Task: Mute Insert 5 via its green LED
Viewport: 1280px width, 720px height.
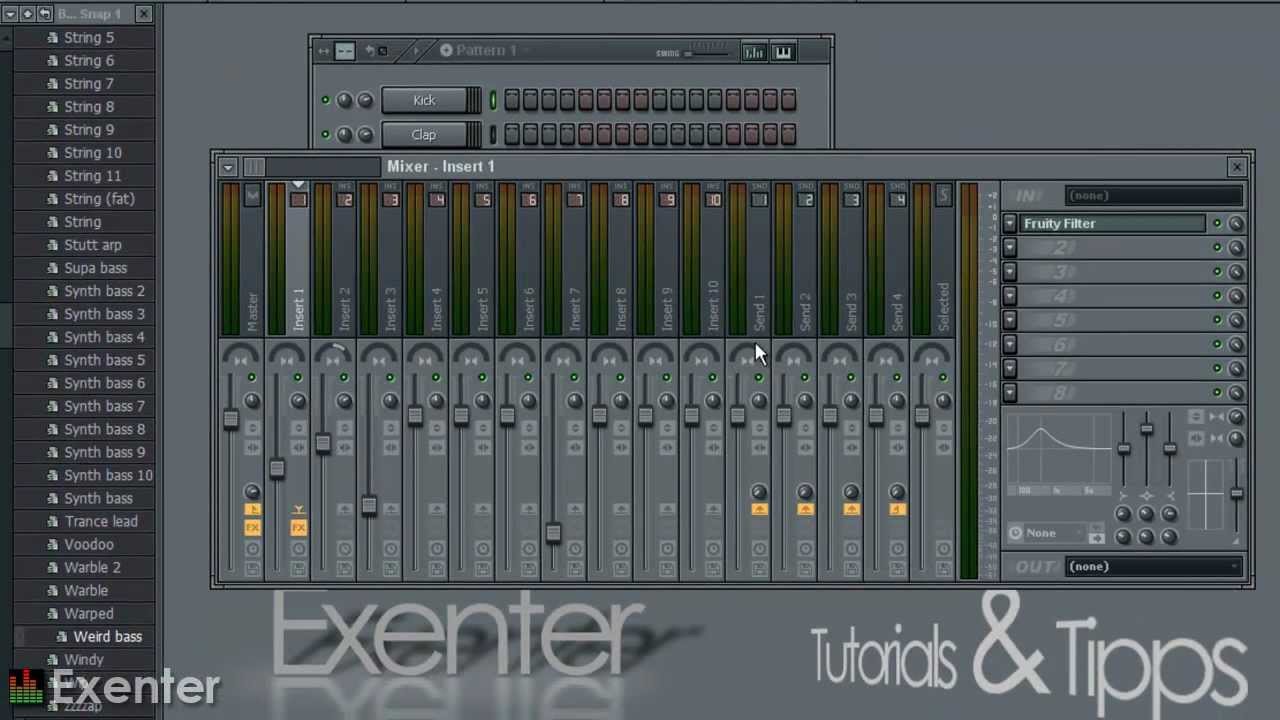Action: (482, 377)
